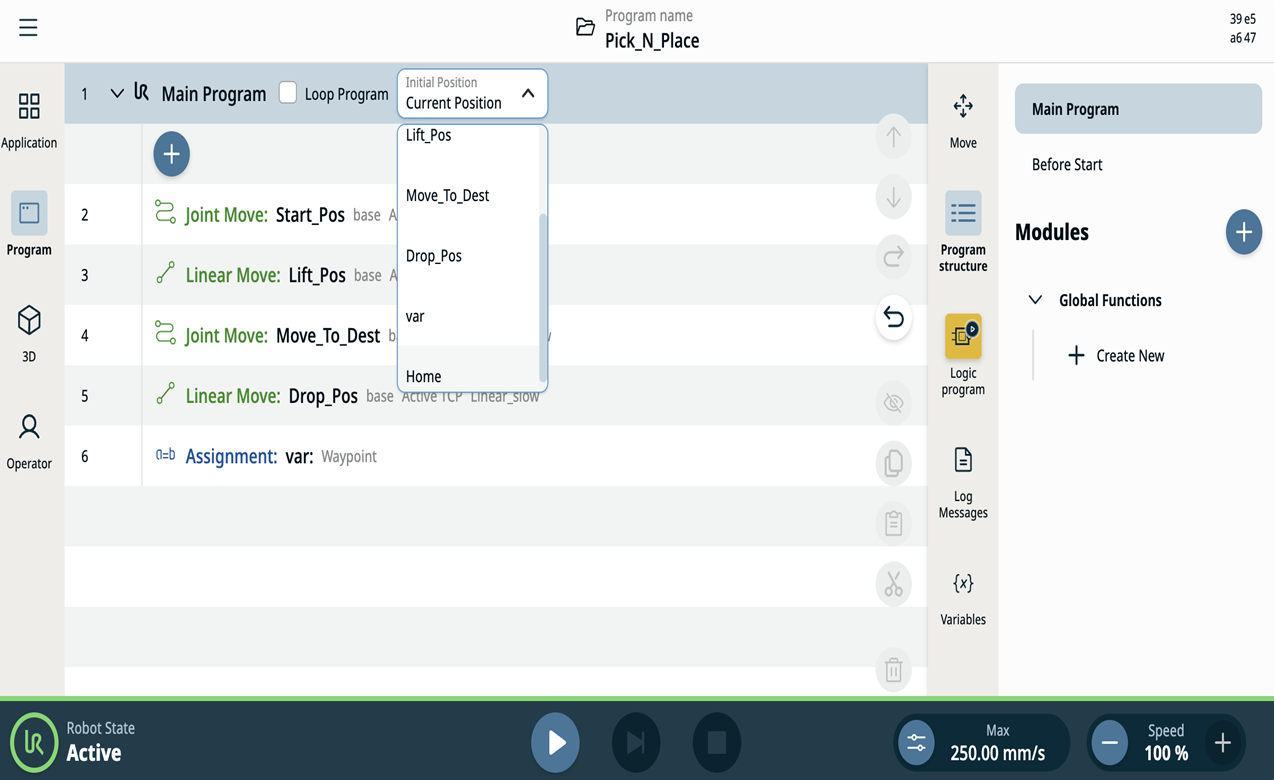1274x780 pixels.
Task: Click the undo arrow icon
Action: pyautogui.click(x=893, y=318)
